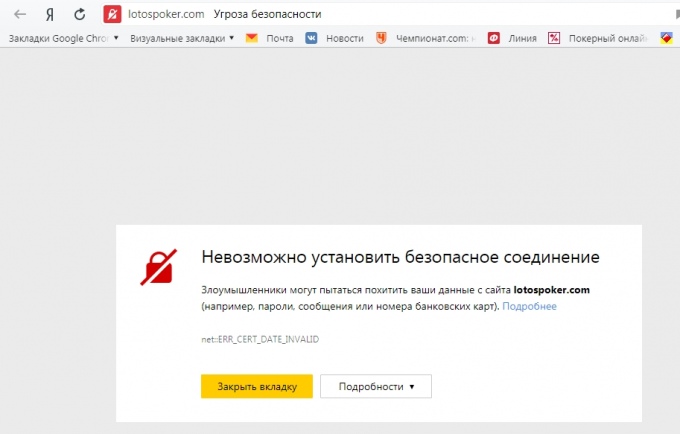Viewport: 680px width, 434px height.
Task: Click the Чемпионат.com shield icon
Action: [x=381, y=38]
